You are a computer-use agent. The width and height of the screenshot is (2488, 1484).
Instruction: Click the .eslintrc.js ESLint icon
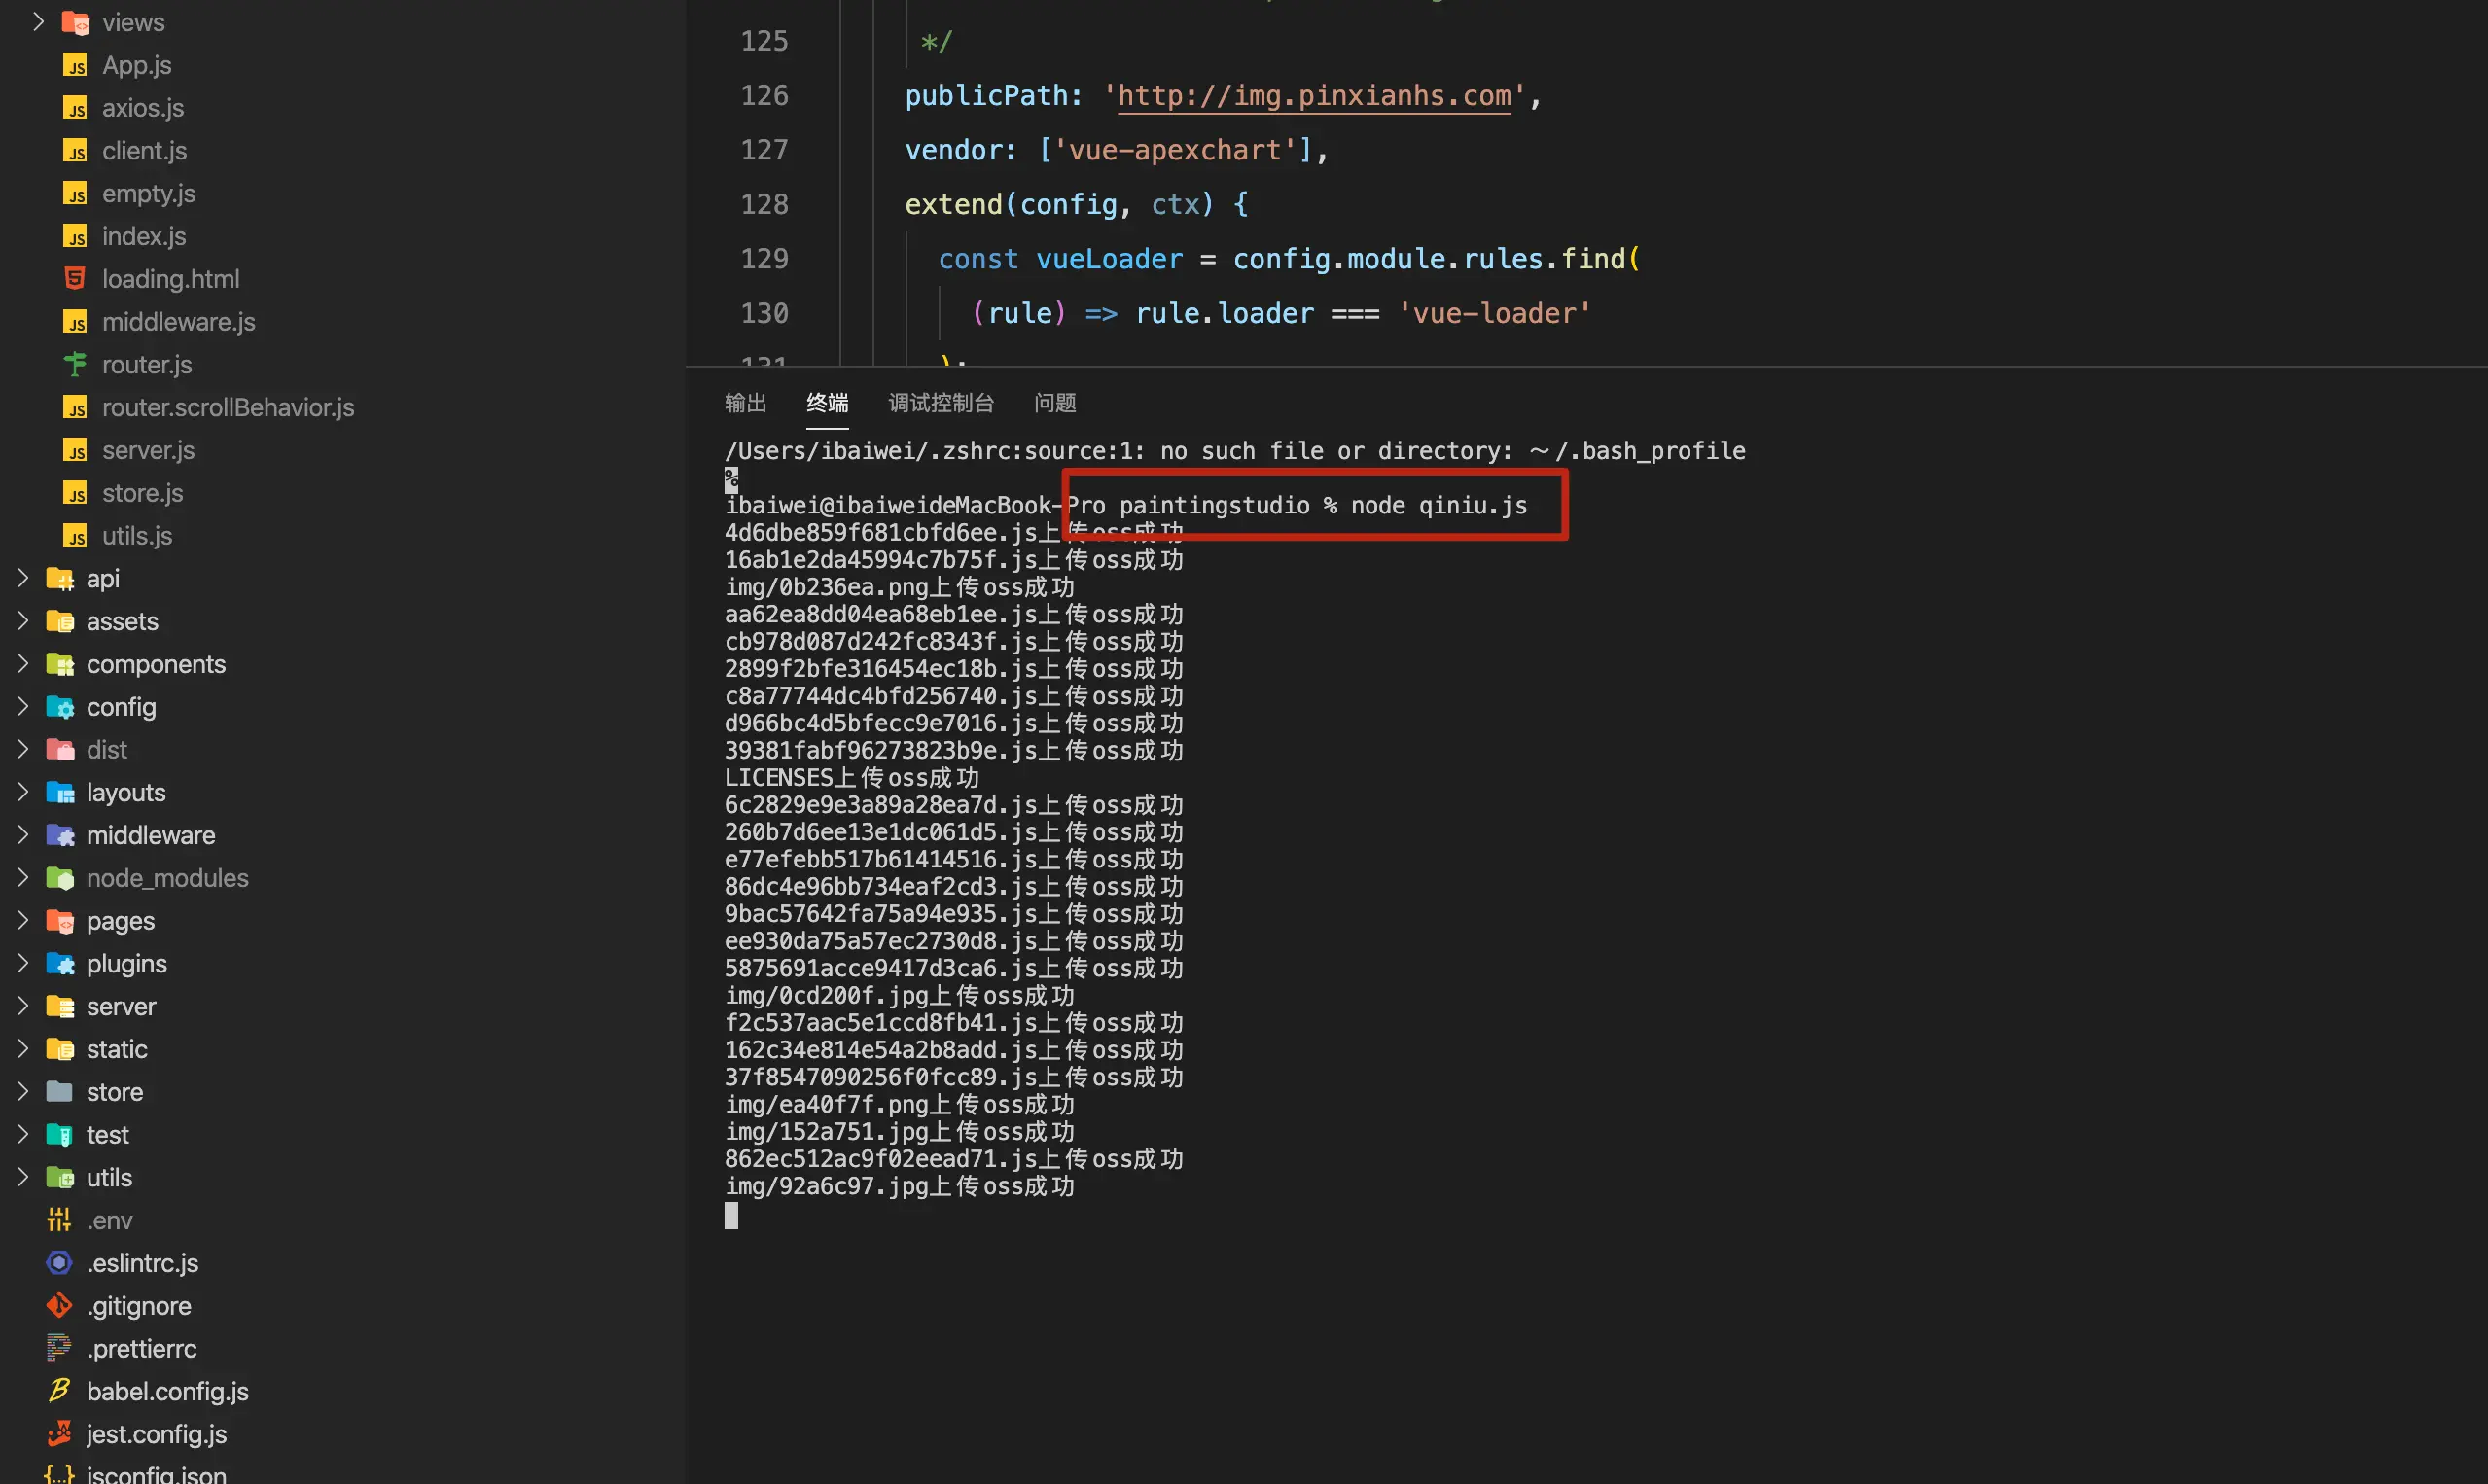59,1263
